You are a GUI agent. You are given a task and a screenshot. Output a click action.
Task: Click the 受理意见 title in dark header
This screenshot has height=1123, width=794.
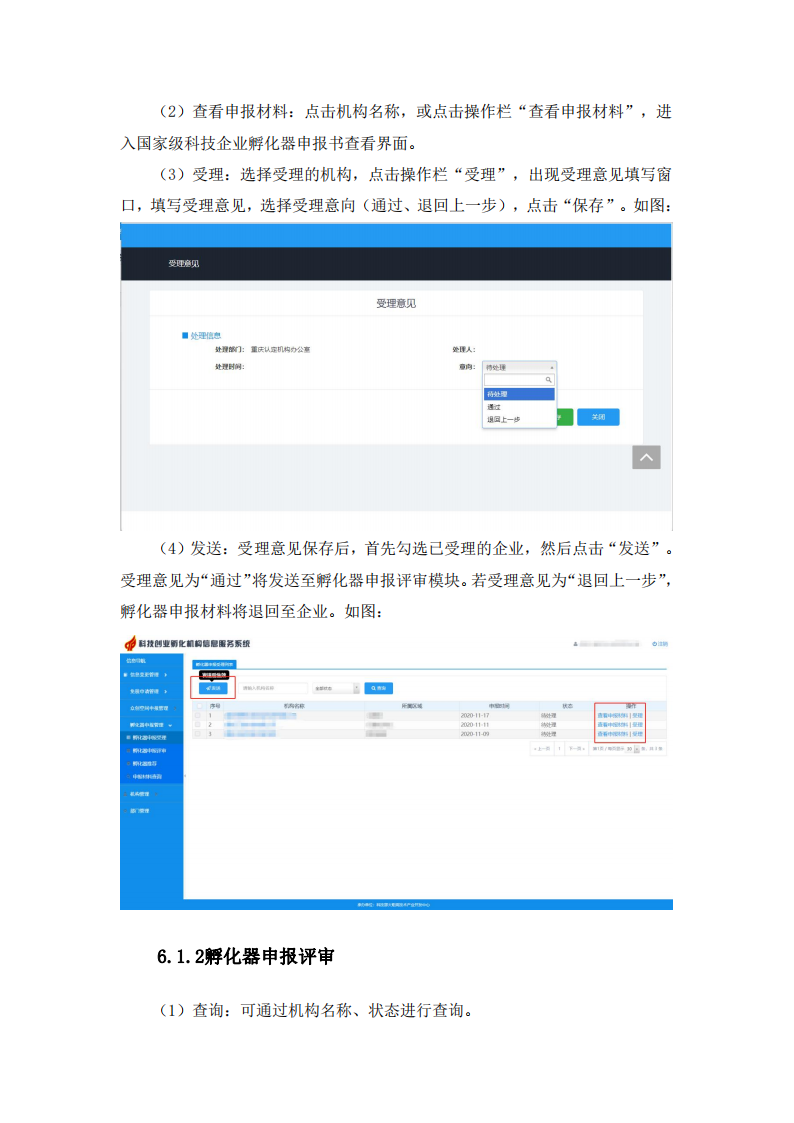click(183, 264)
